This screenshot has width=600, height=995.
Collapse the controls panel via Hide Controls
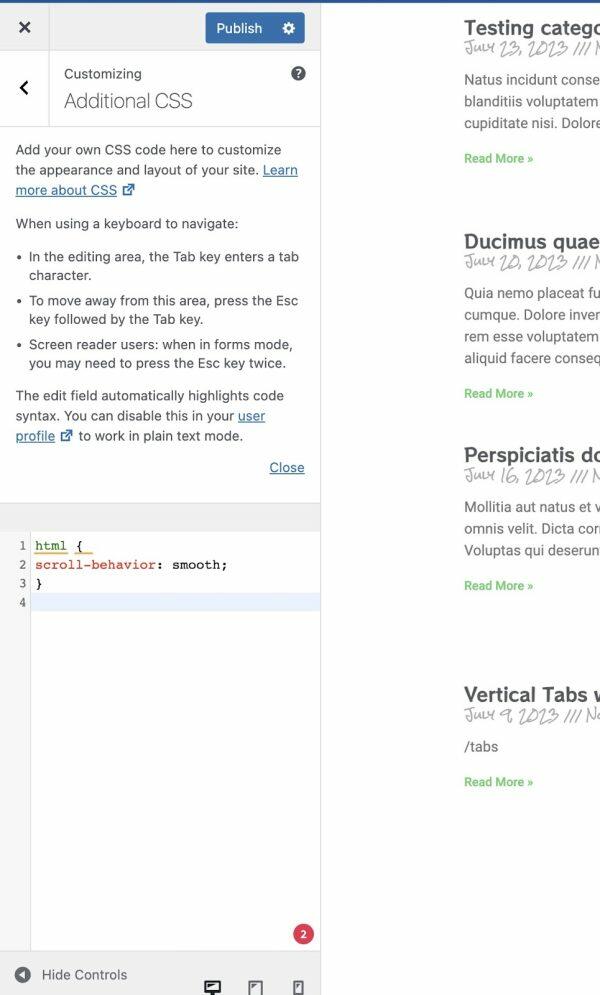(x=84, y=974)
